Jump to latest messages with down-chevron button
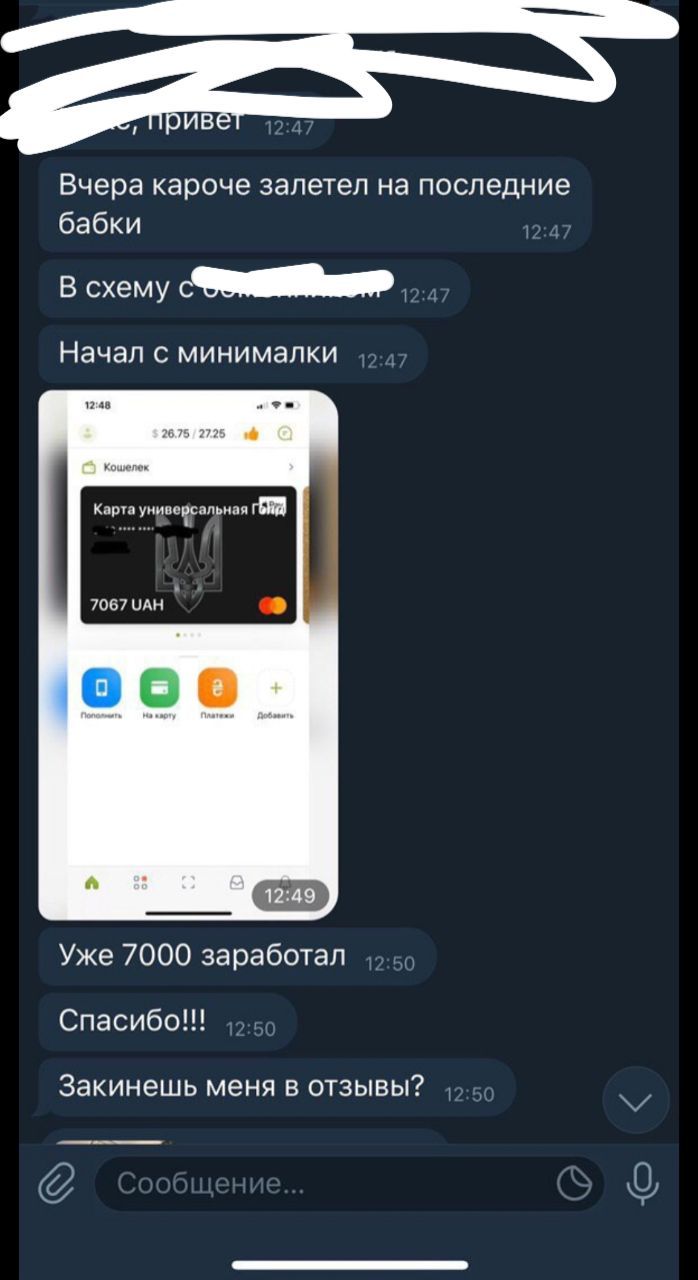This screenshot has height=1280, width=698. 636,1101
